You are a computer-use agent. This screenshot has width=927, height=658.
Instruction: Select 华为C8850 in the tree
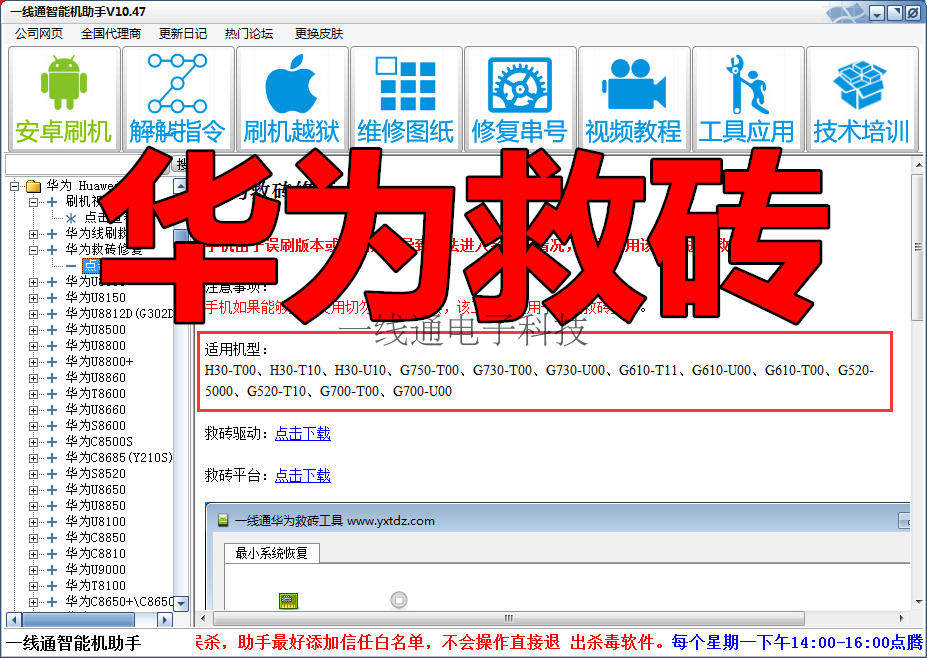coord(95,537)
